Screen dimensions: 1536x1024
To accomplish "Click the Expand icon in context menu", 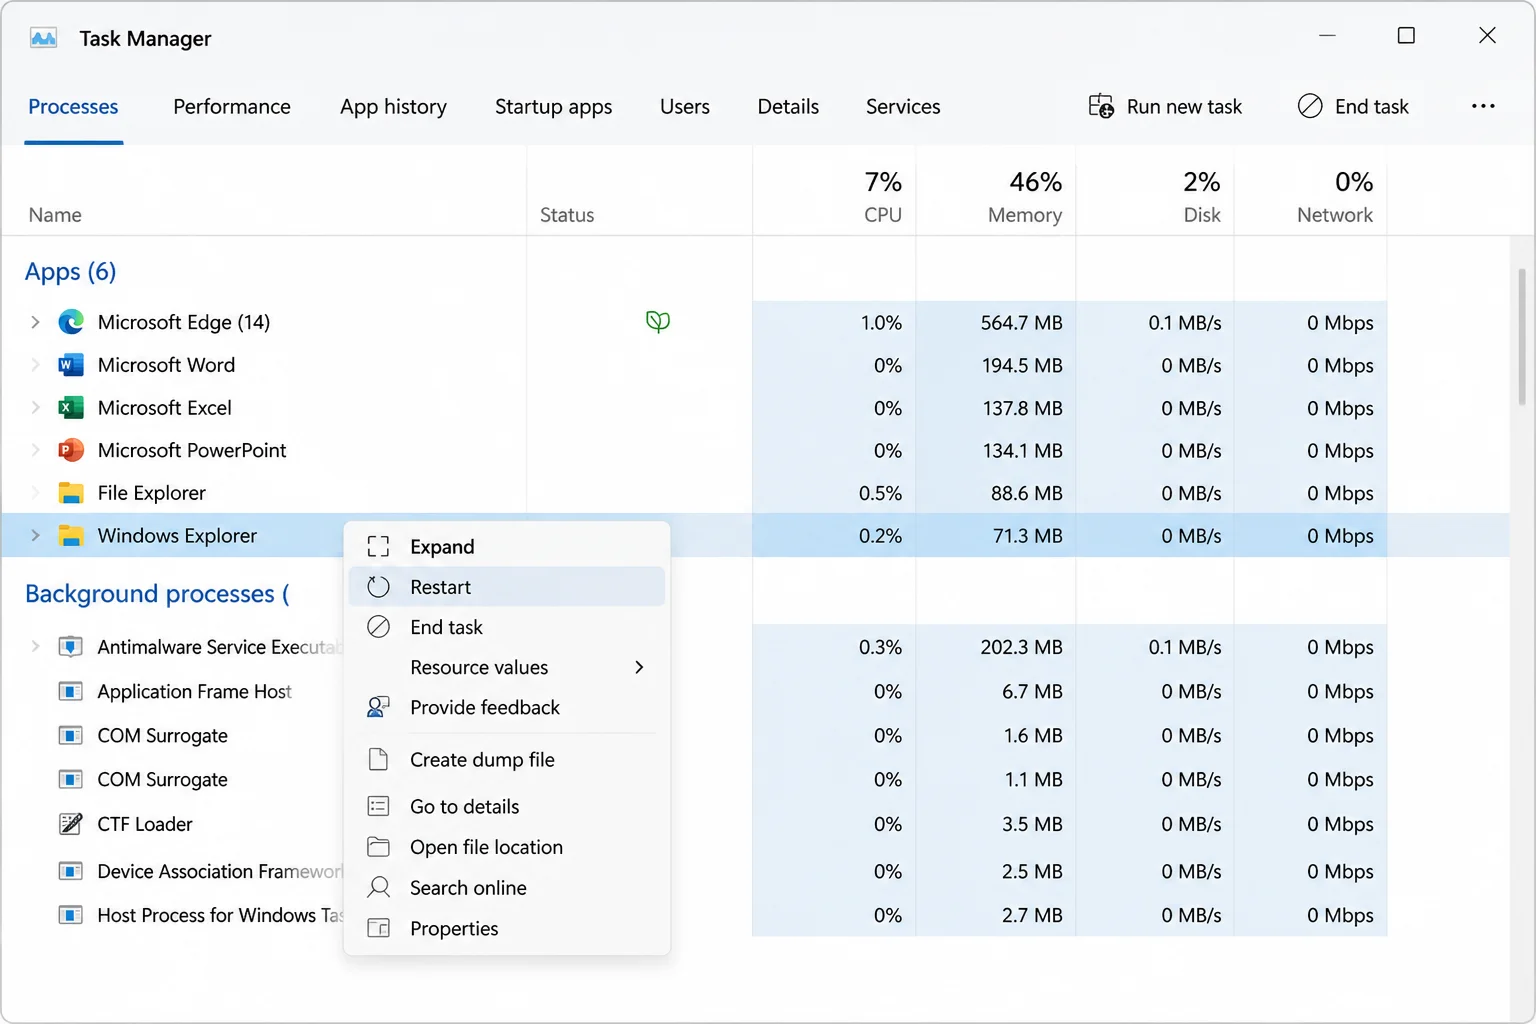I will (378, 547).
